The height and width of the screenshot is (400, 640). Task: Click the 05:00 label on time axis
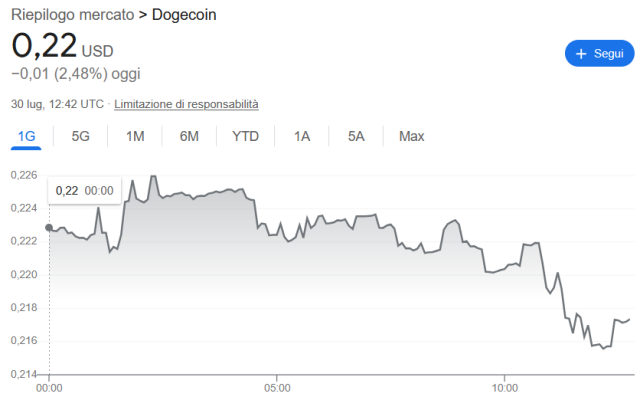pos(277,388)
